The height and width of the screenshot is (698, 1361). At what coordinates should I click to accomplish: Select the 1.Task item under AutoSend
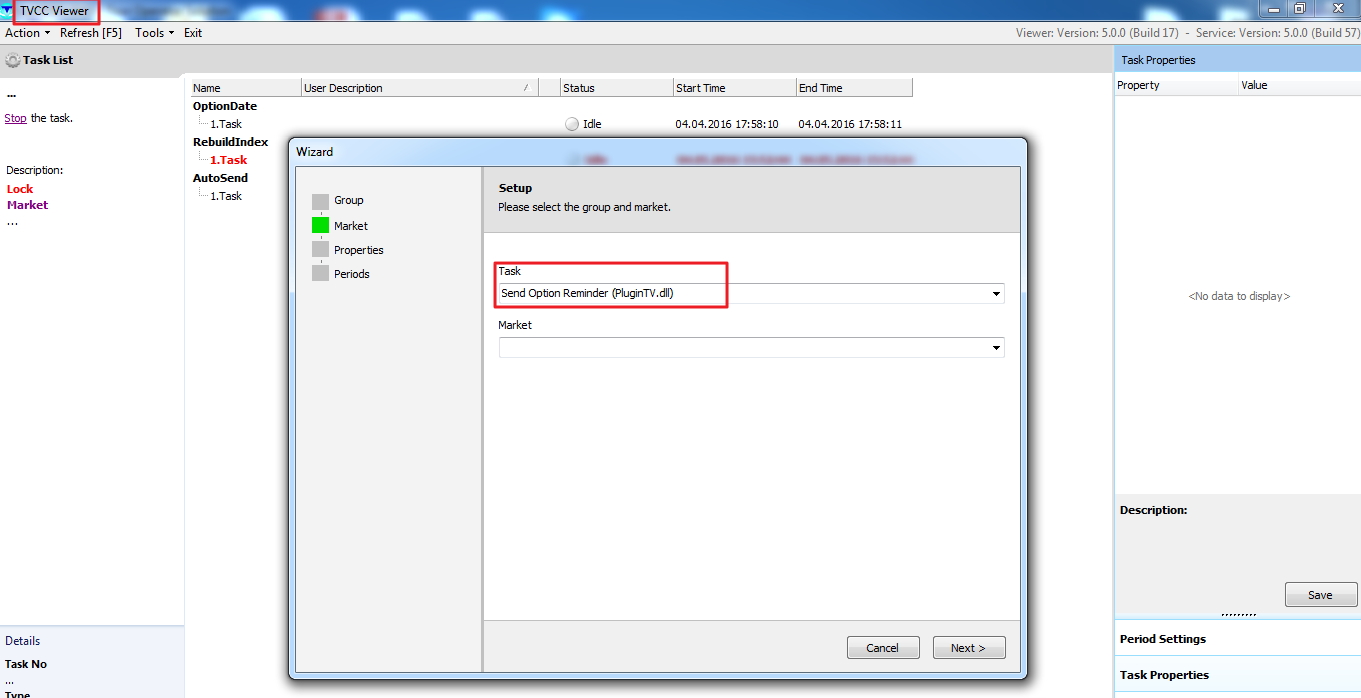(226, 196)
